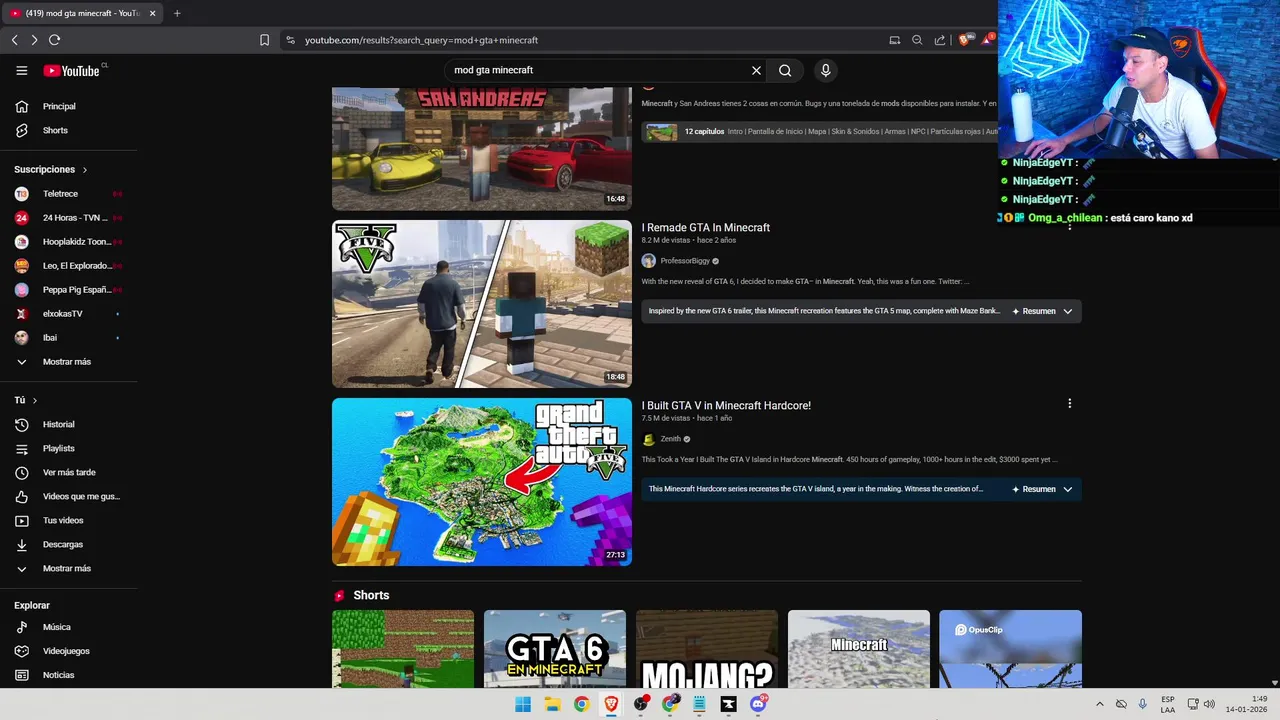Expand Tú section with Mostrar más below Descargas

point(68,568)
